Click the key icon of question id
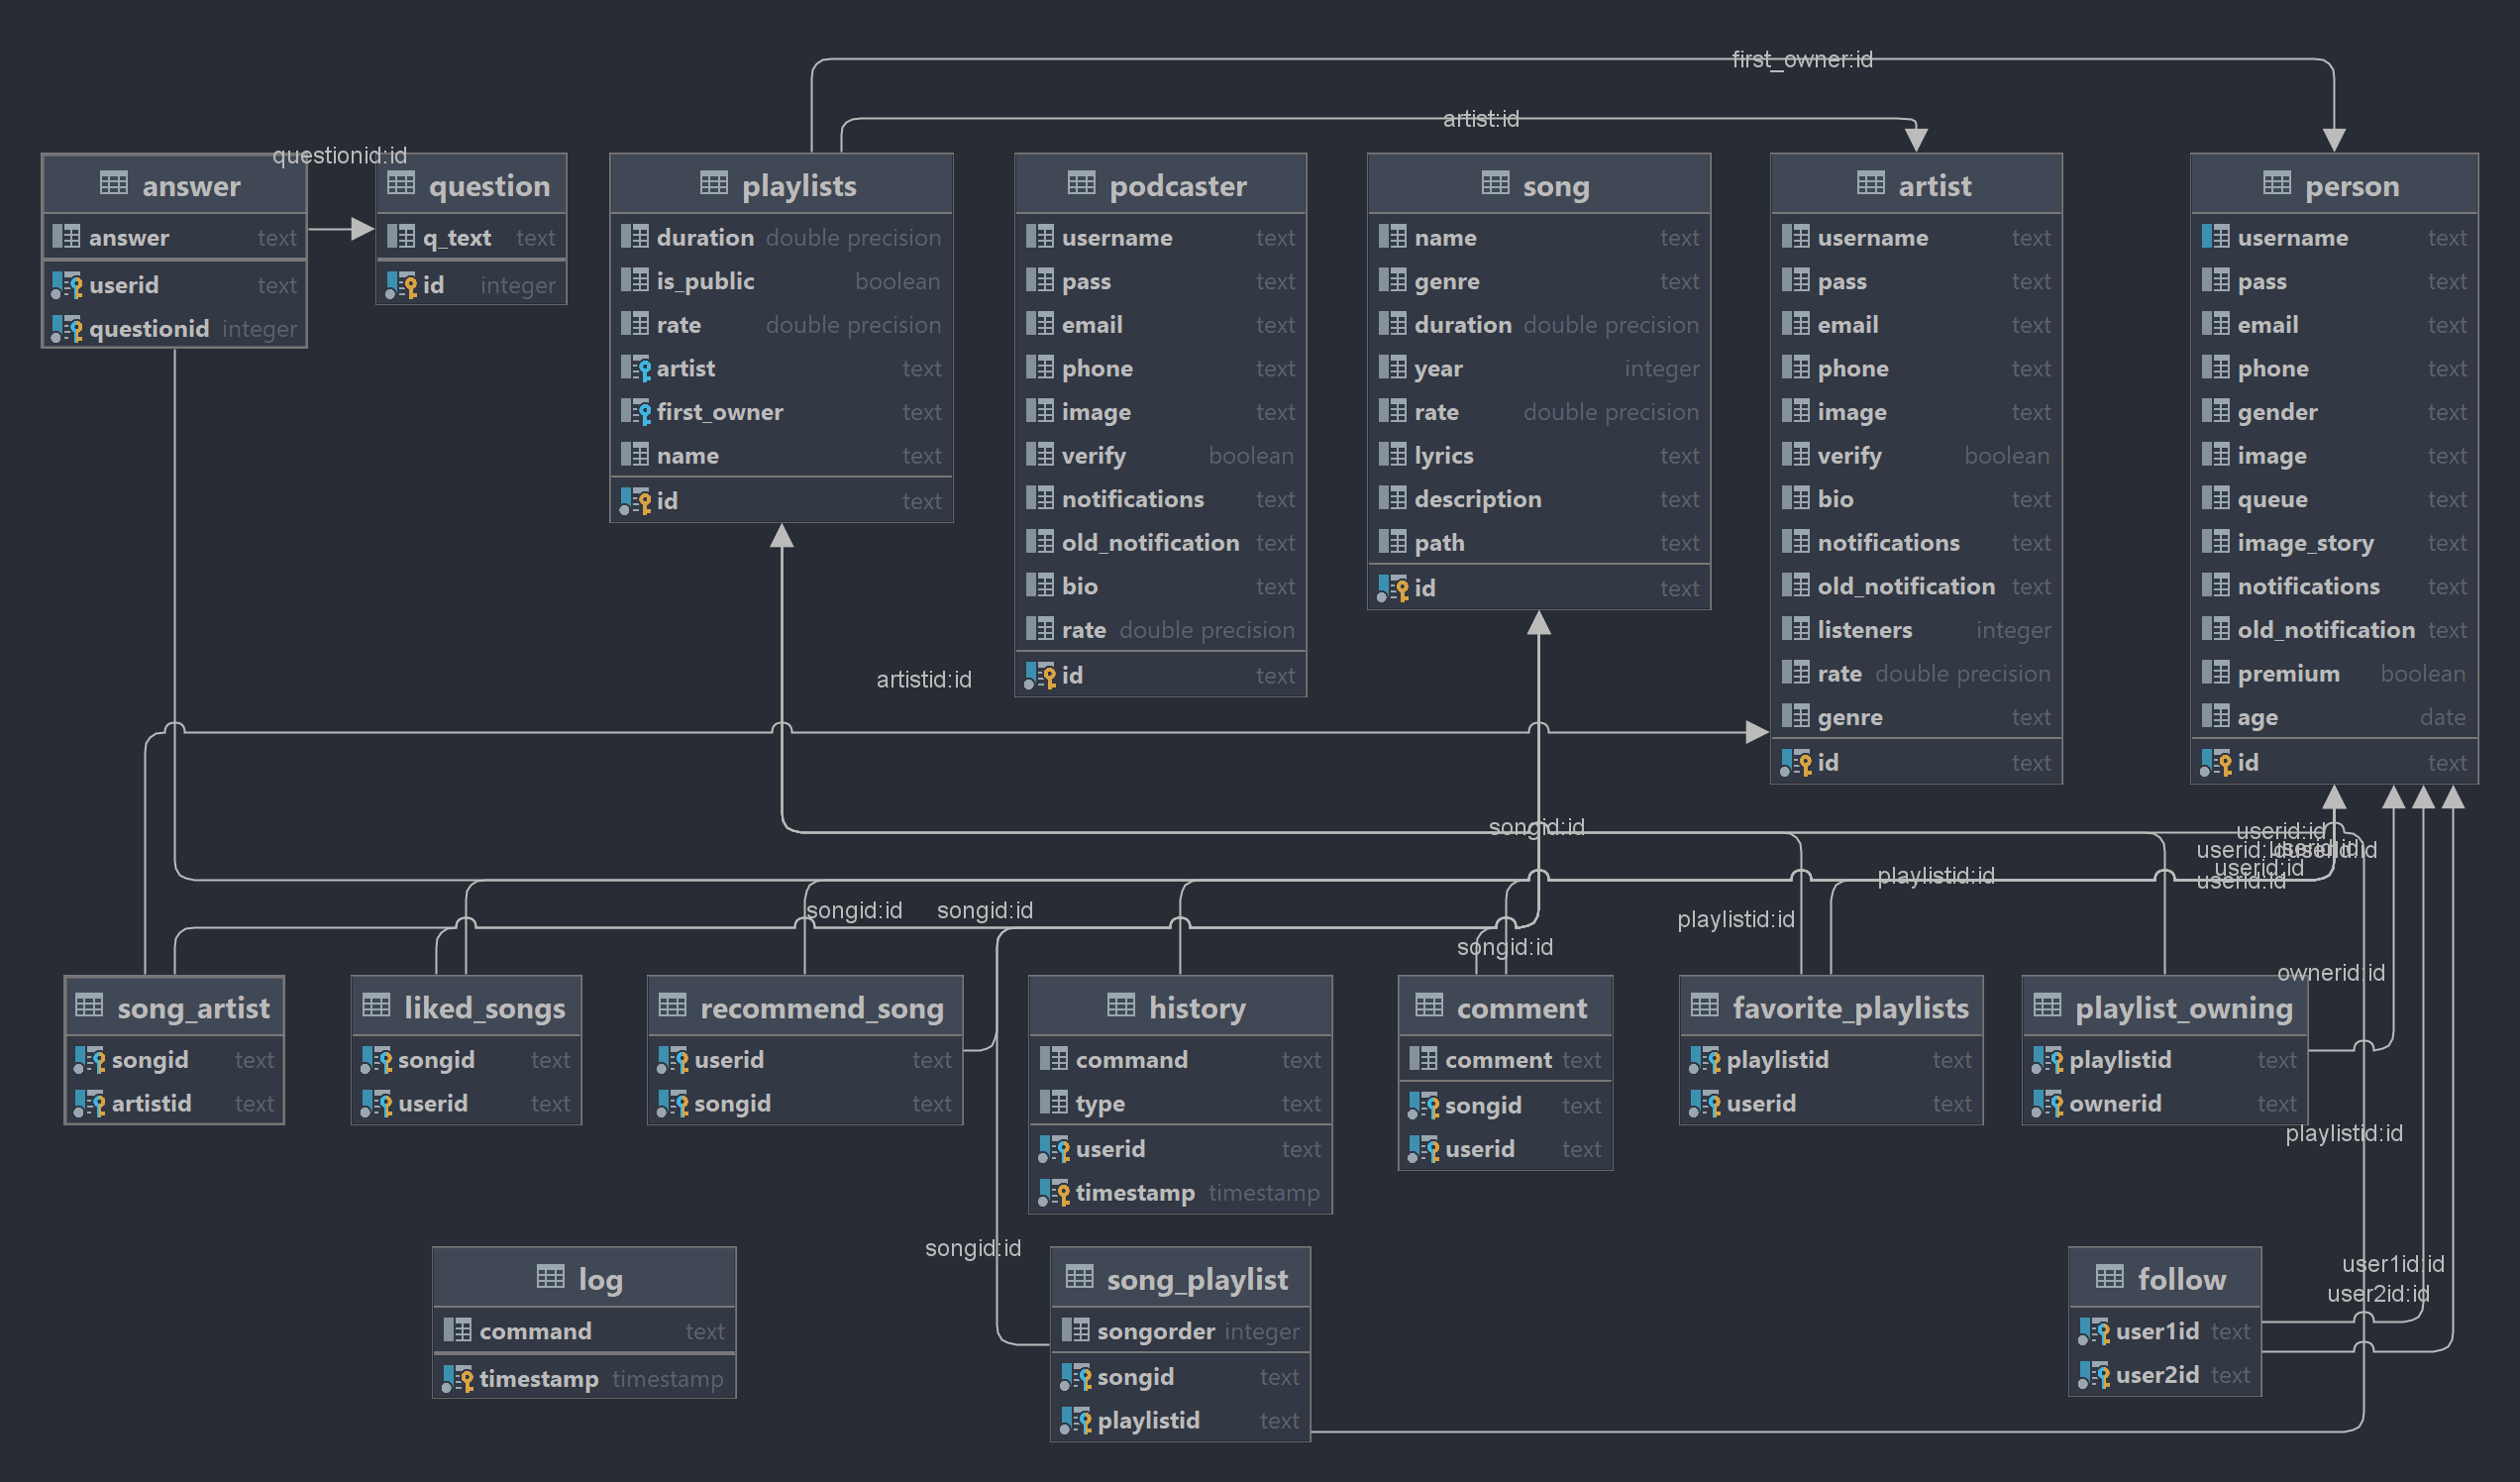 click(401, 286)
